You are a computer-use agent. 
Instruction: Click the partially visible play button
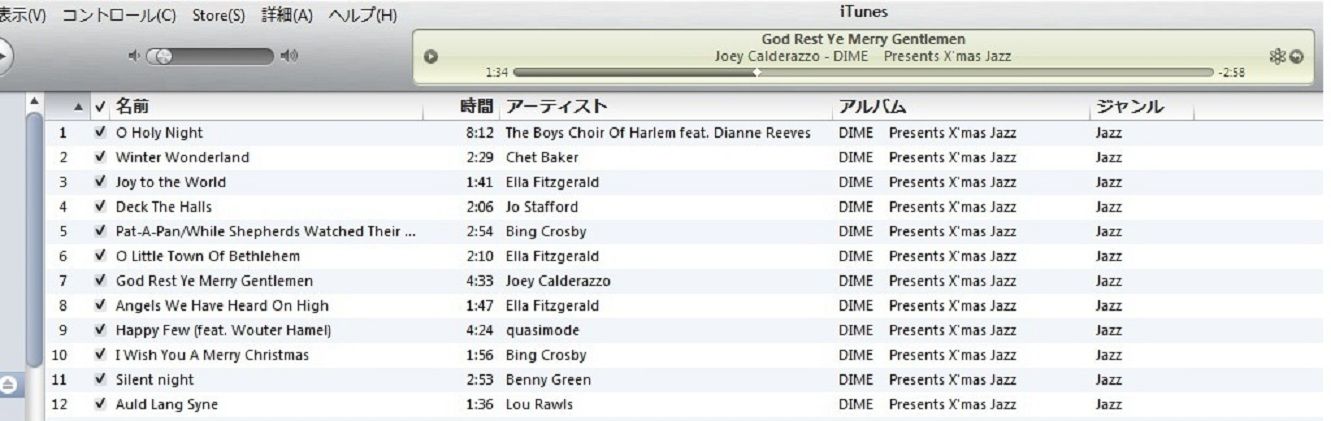pos(5,55)
